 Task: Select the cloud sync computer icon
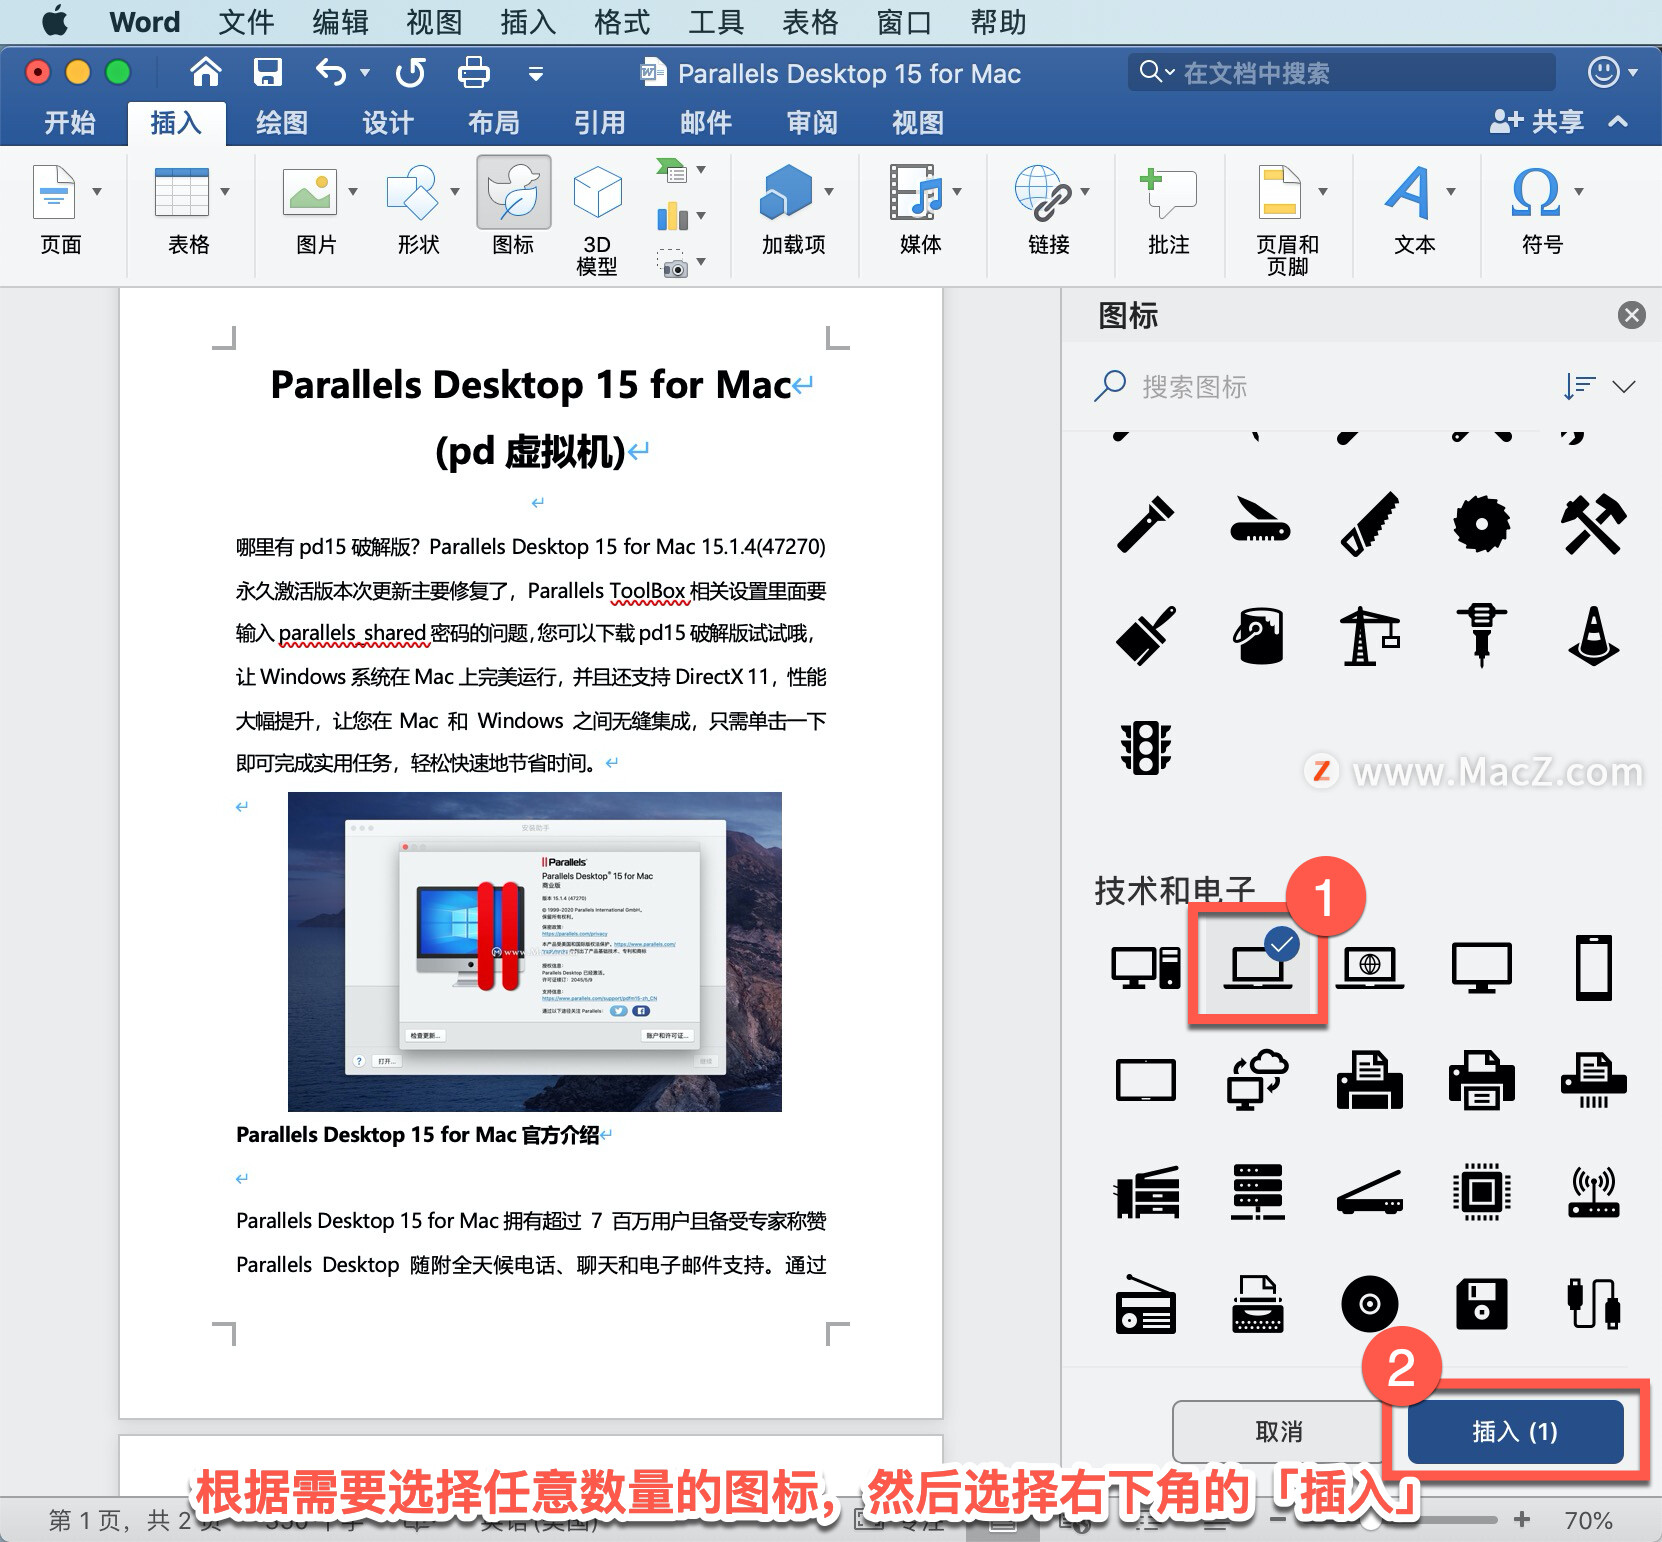coord(1258,1079)
